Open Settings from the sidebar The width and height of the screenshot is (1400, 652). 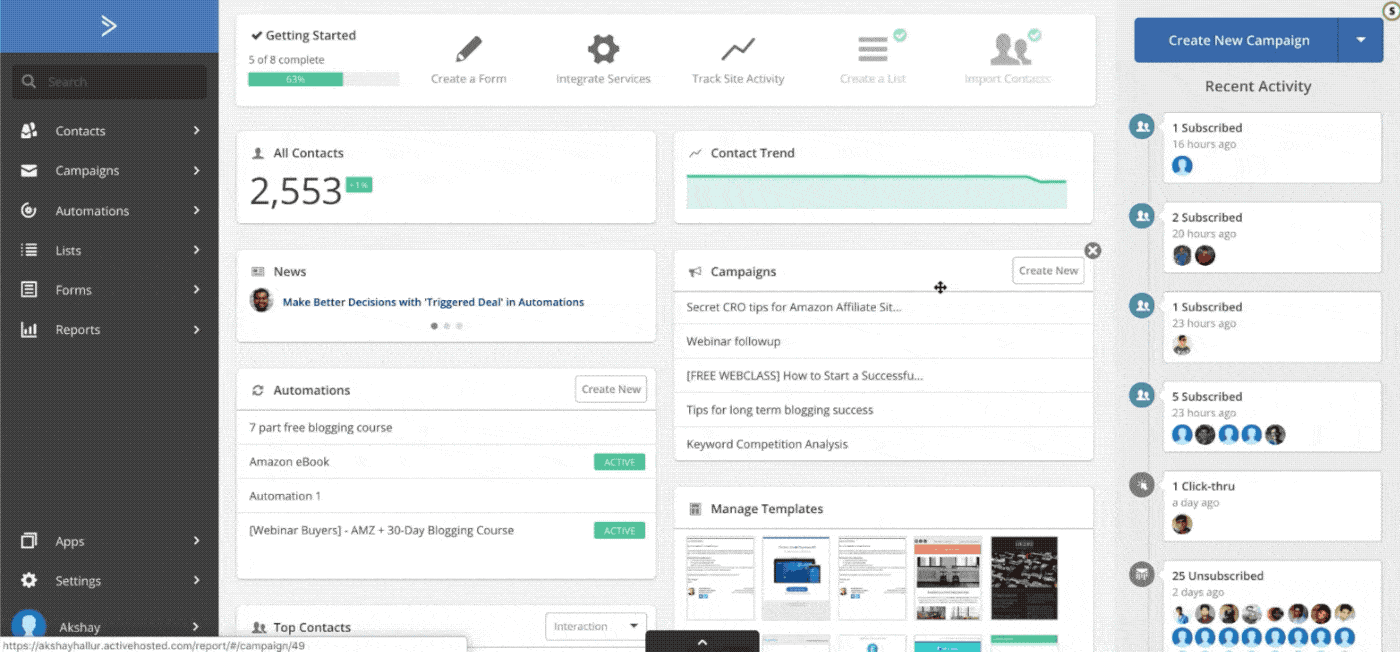point(78,581)
